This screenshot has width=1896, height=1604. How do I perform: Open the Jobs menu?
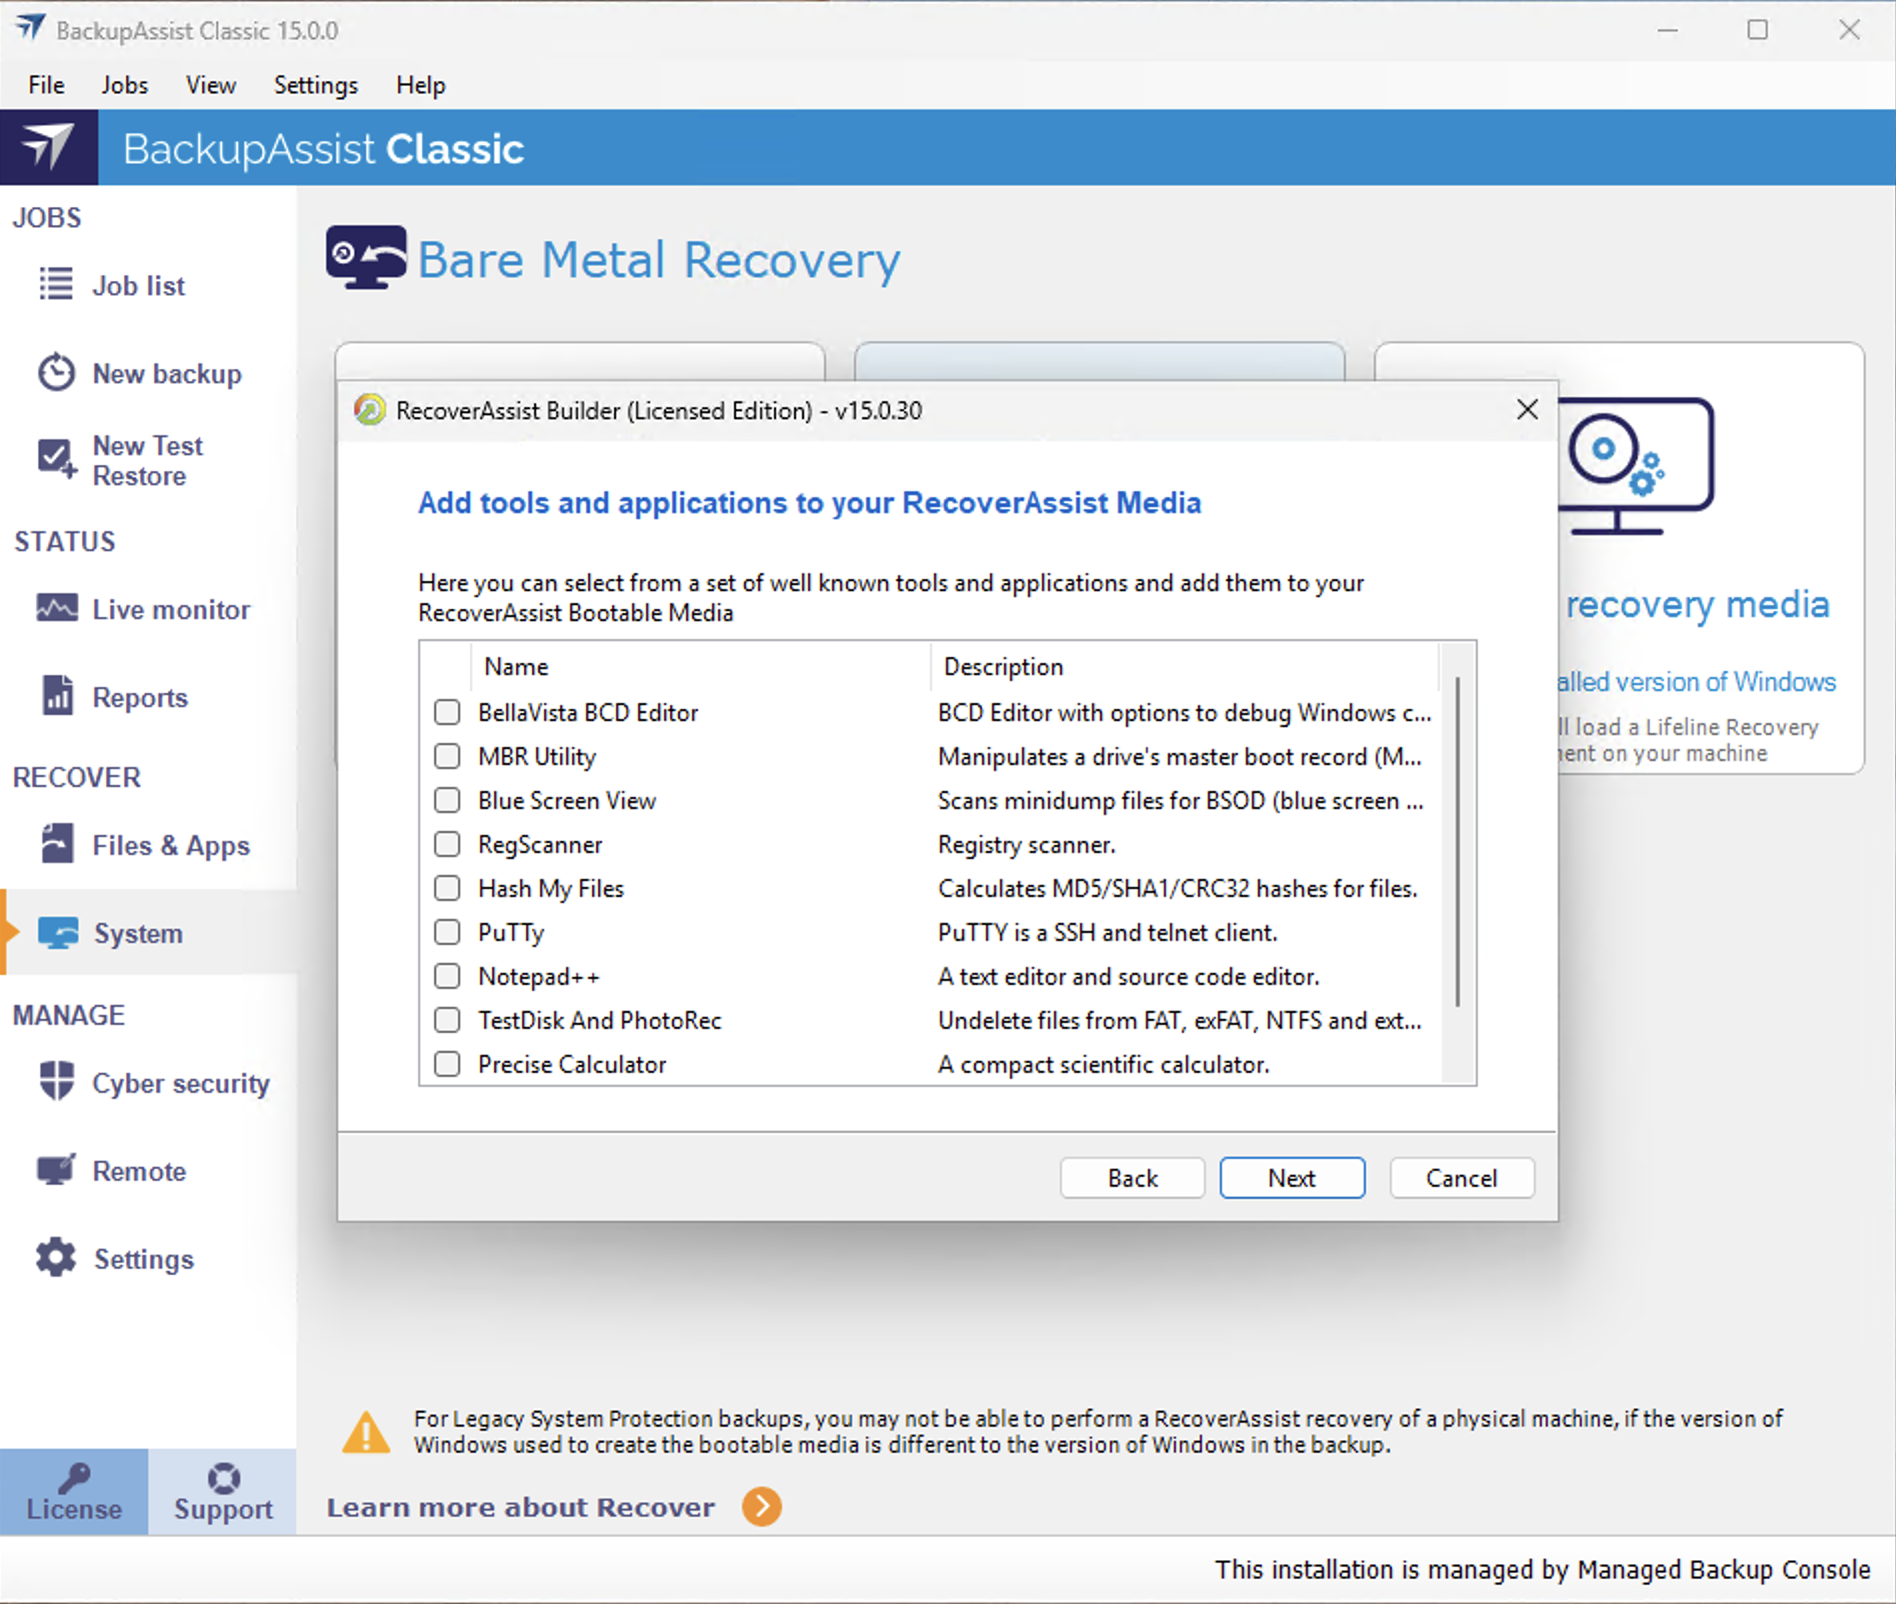click(x=124, y=85)
